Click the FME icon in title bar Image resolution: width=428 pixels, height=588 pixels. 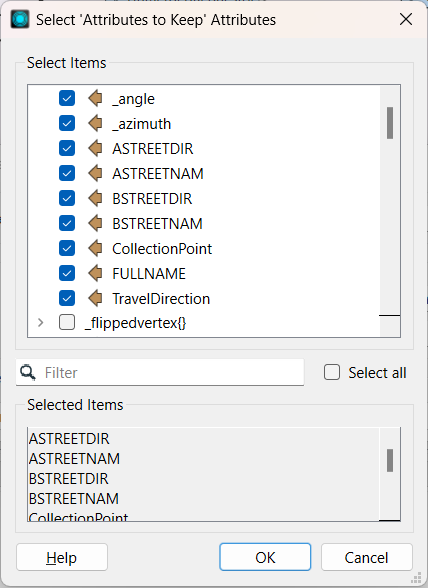(20, 20)
